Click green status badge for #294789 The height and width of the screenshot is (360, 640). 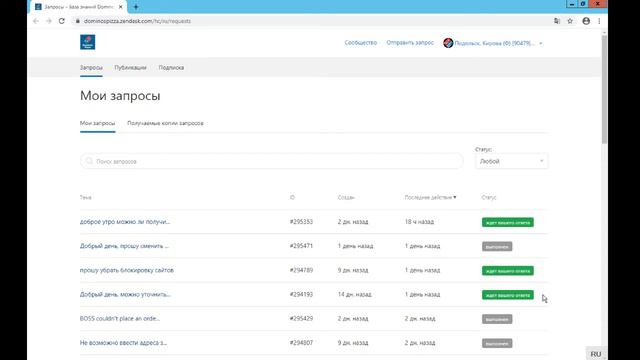[508, 271]
